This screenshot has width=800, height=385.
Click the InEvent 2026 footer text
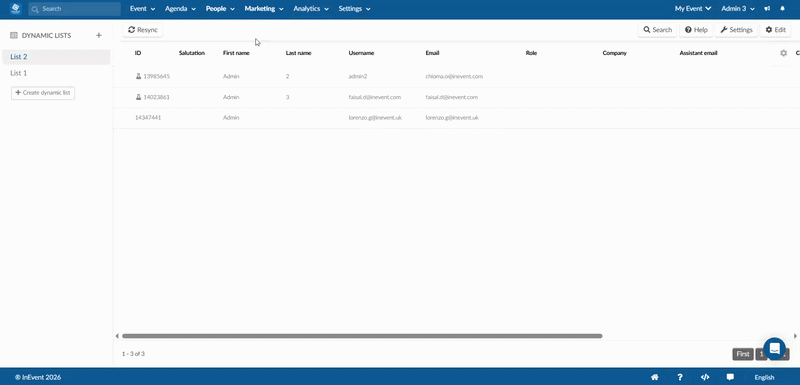[x=38, y=377]
